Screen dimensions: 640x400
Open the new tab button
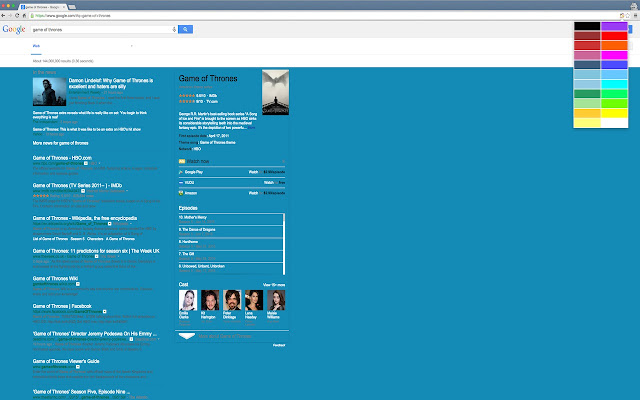(72, 7)
